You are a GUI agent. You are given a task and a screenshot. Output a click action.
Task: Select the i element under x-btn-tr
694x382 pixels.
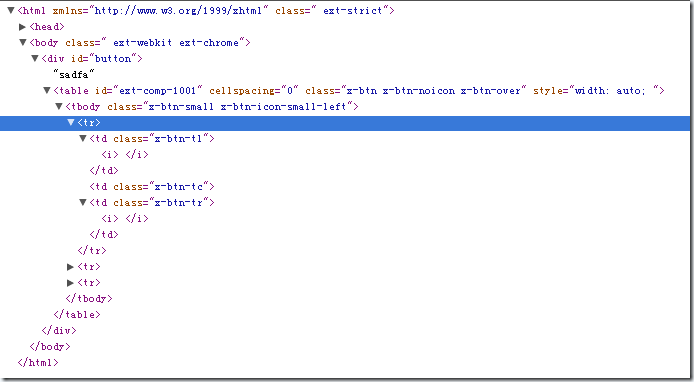[125, 218]
